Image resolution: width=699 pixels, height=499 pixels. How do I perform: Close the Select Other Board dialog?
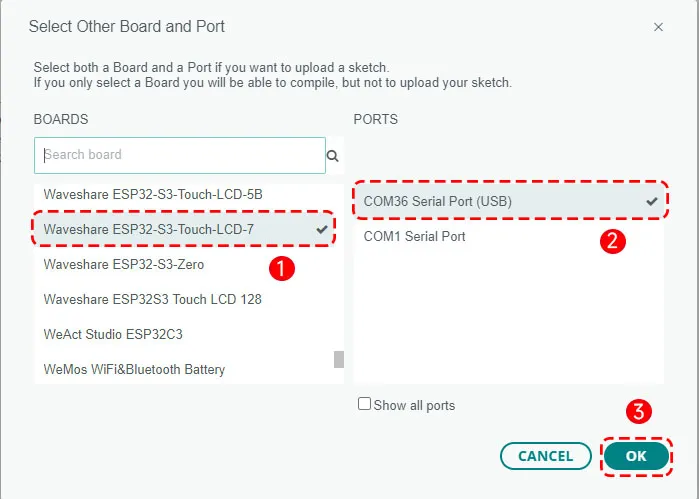tap(658, 27)
